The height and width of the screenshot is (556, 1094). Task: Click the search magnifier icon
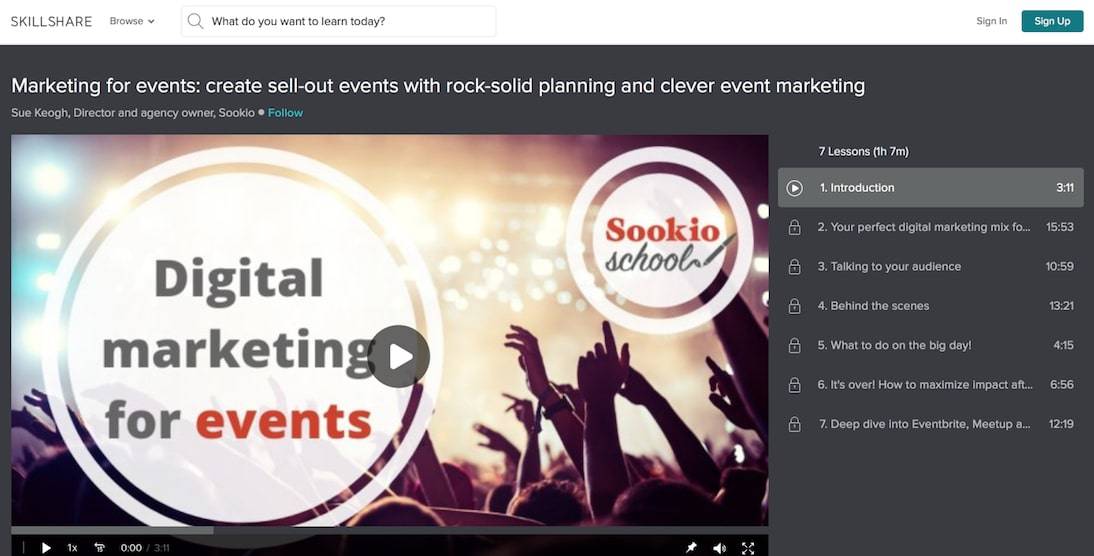[x=196, y=22]
